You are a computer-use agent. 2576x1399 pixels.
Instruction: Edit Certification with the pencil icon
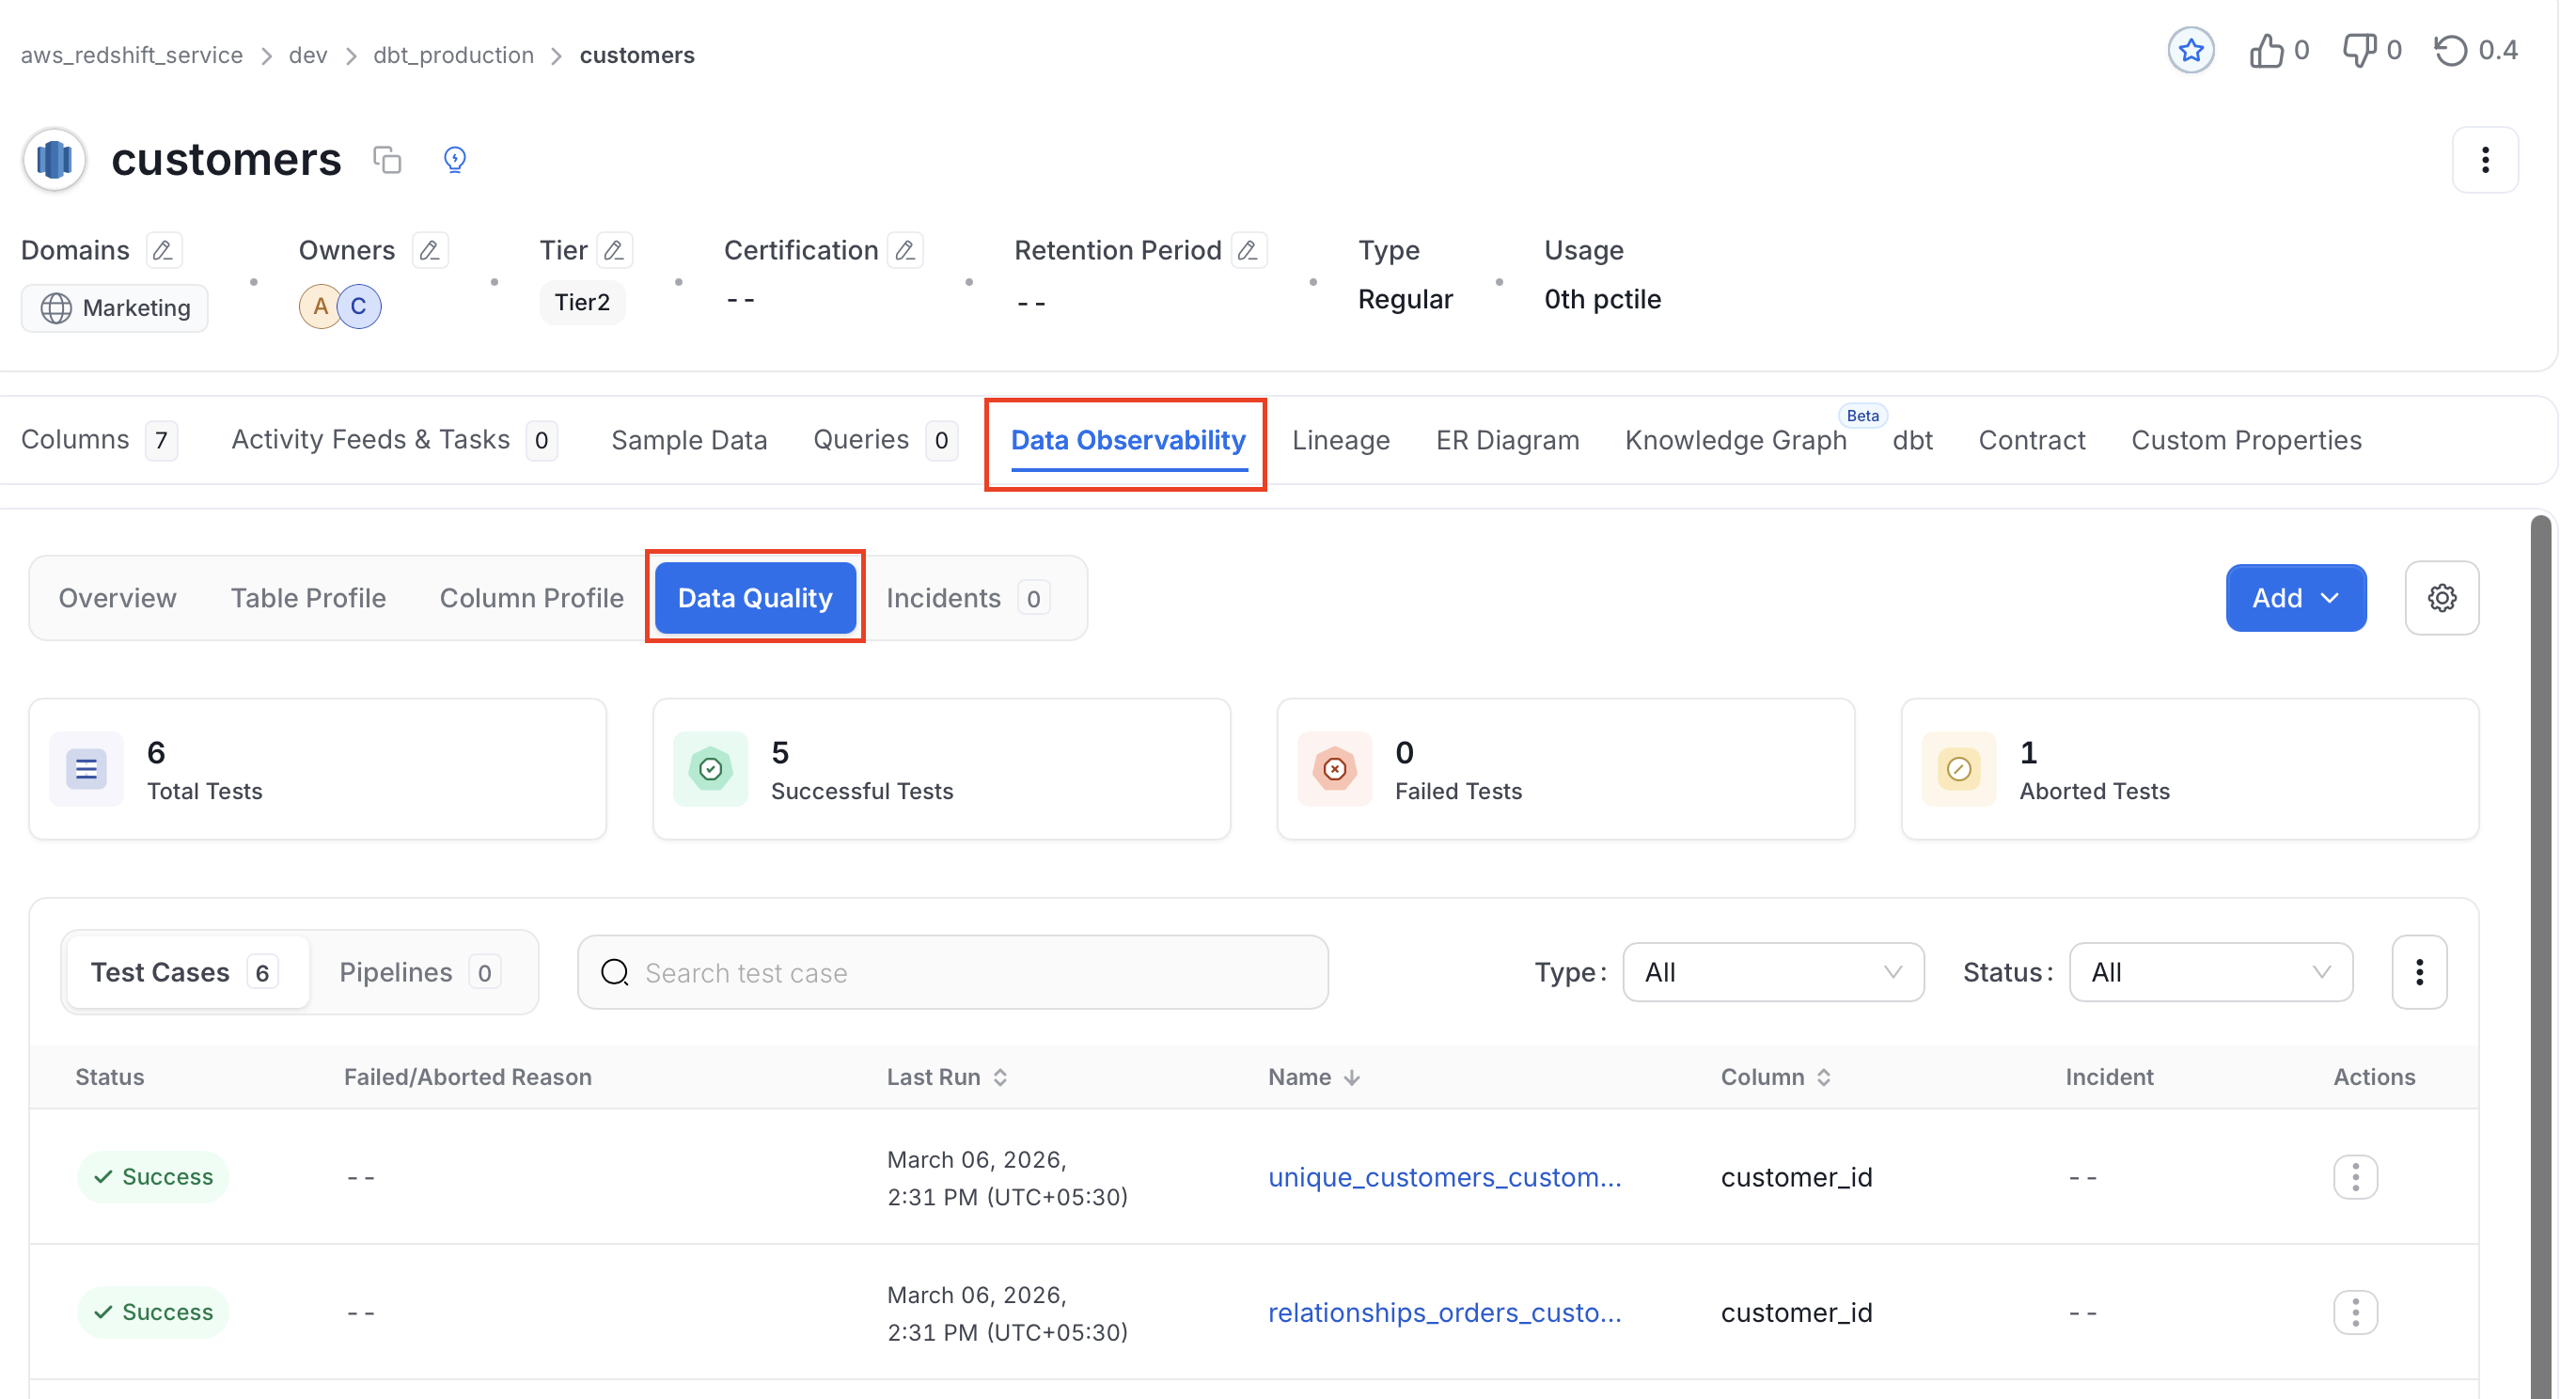pos(905,249)
